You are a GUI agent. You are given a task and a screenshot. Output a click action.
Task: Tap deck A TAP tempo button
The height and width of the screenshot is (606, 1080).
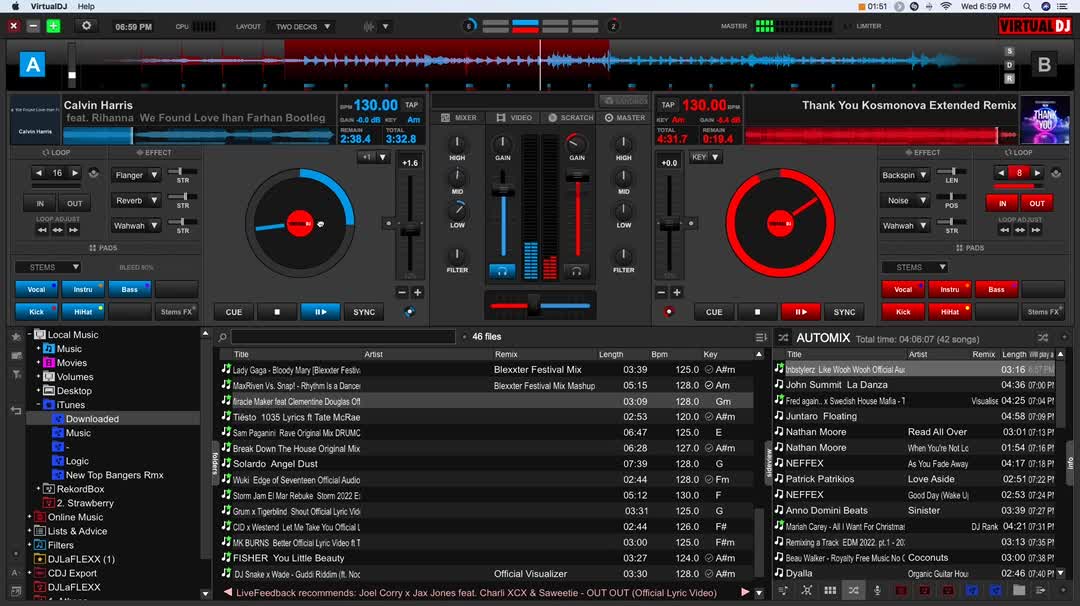(411, 105)
